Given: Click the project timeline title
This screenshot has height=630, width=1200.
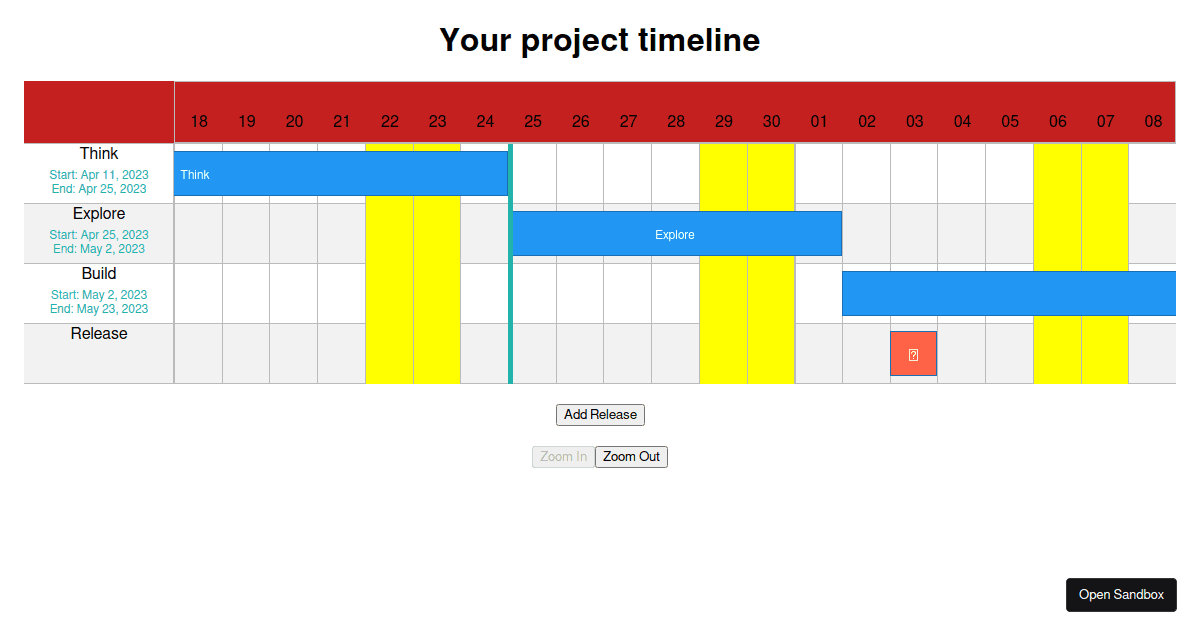Looking at the screenshot, I should click(x=600, y=40).
